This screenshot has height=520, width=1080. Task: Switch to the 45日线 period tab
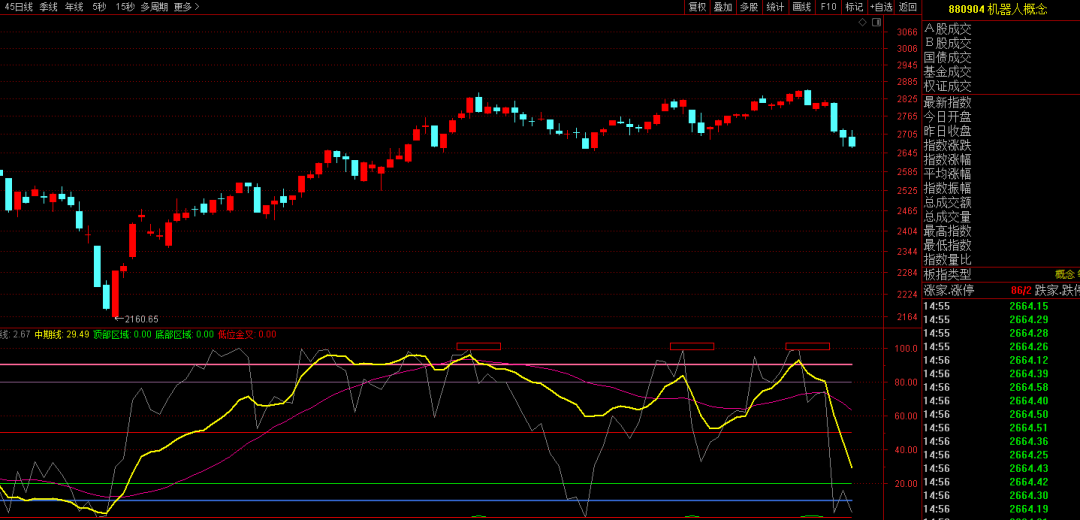click(x=18, y=7)
